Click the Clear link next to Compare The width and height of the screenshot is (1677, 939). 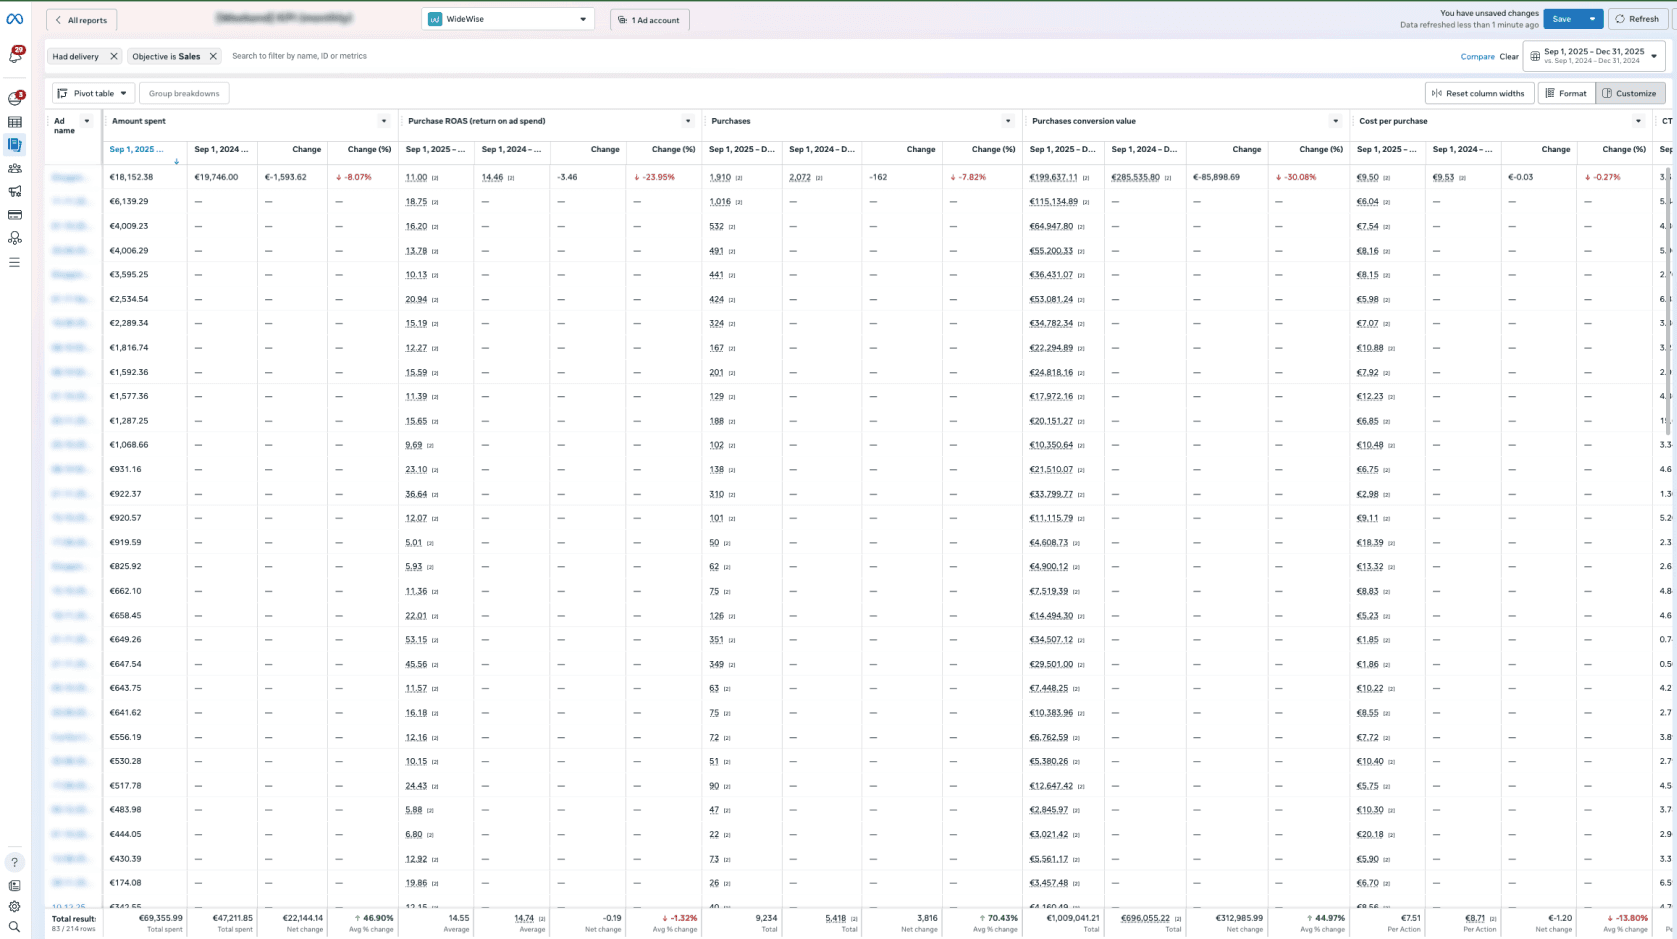(1508, 57)
